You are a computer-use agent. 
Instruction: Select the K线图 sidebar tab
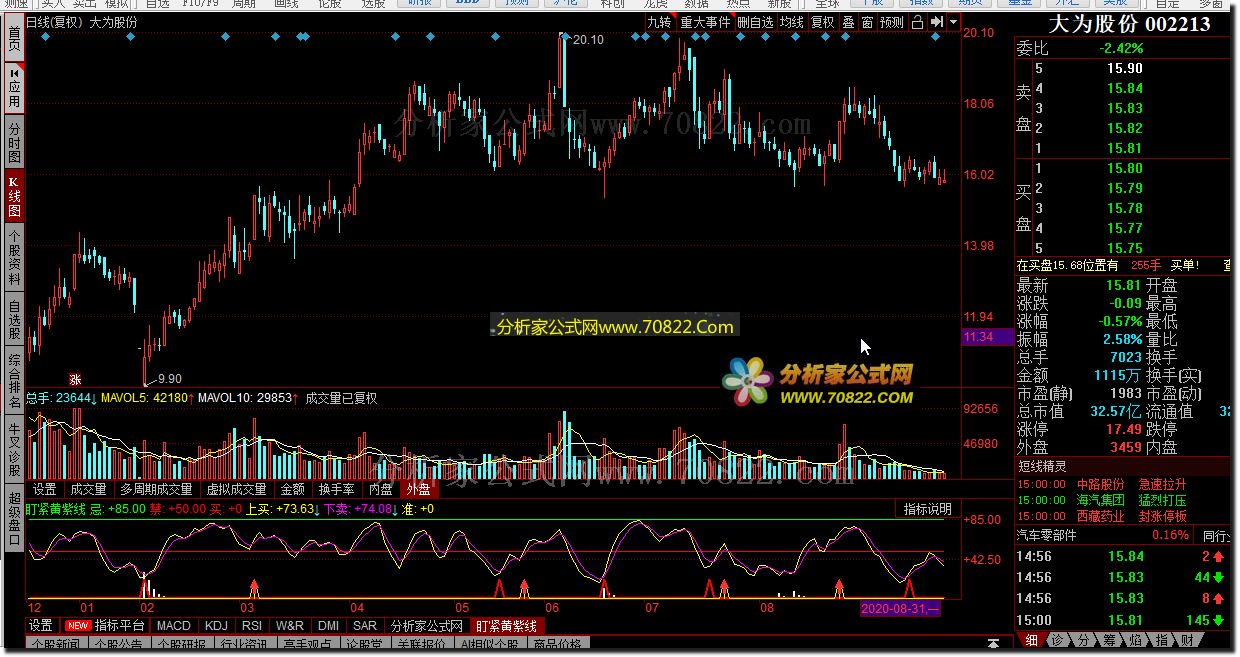[x=14, y=197]
